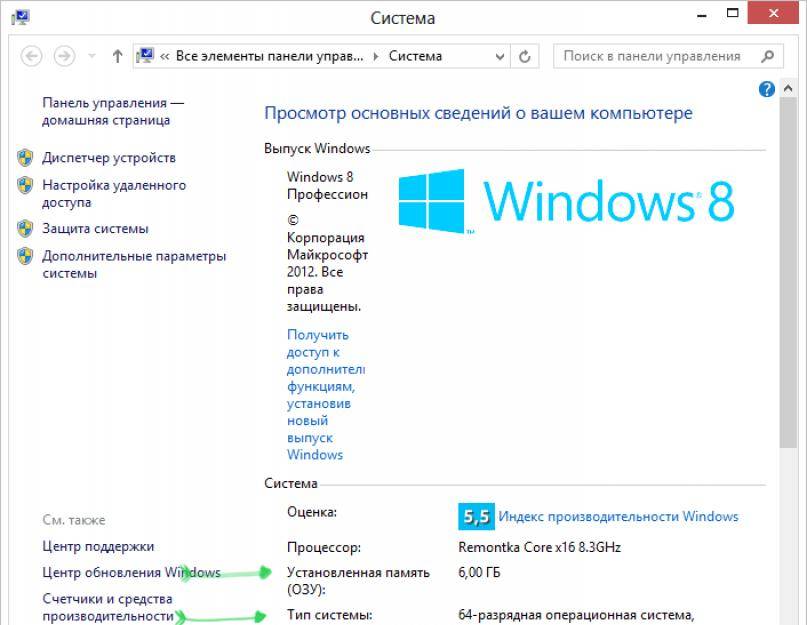The image size is (807, 625).
Task: Open Центр обновления Windows link
Action: coord(131,572)
